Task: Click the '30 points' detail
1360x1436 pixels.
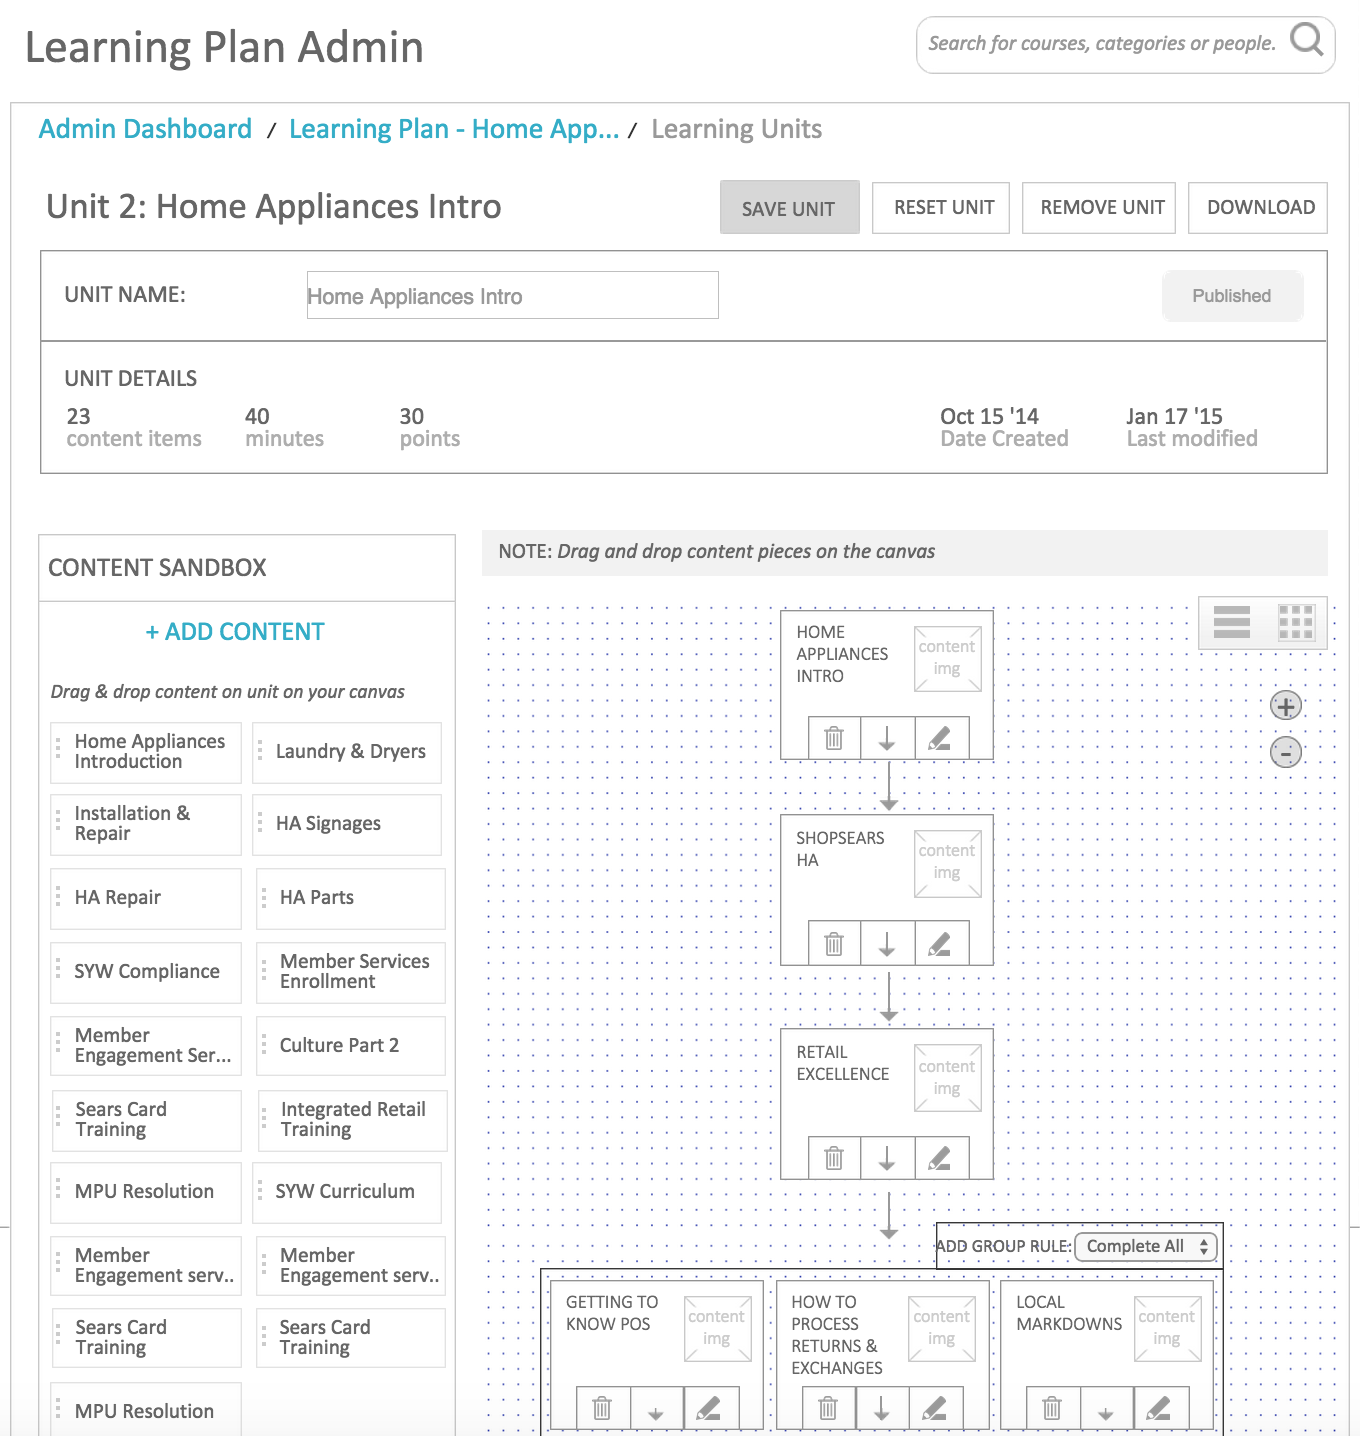Action: [x=430, y=427]
